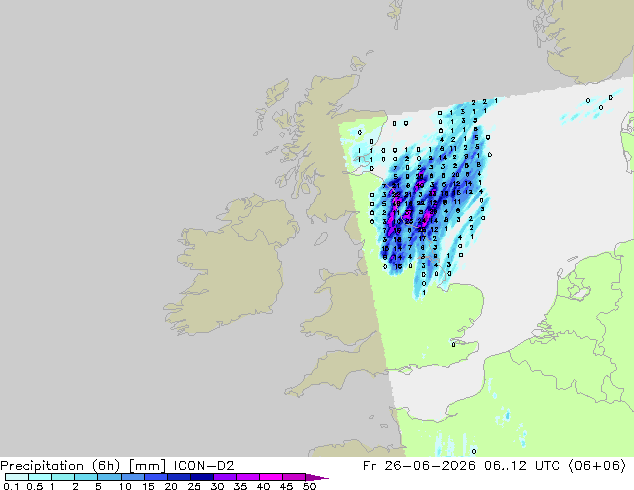
Task: Click the "10" legend scale label
Action: click(x=125, y=486)
